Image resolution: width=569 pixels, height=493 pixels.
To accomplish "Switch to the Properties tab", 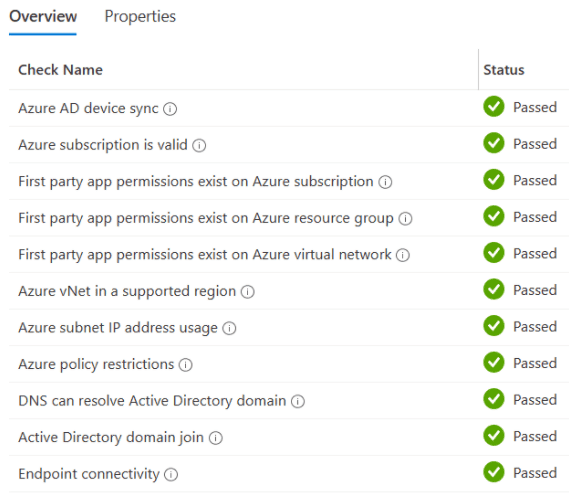I will [140, 17].
